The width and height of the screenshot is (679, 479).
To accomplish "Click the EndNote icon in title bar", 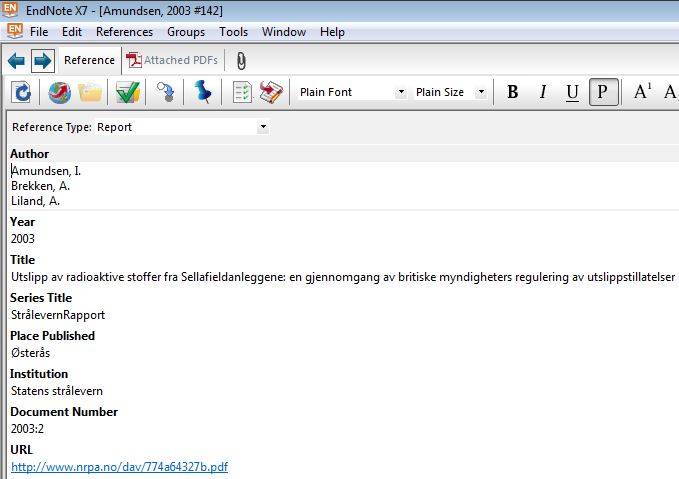I will 10,10.
